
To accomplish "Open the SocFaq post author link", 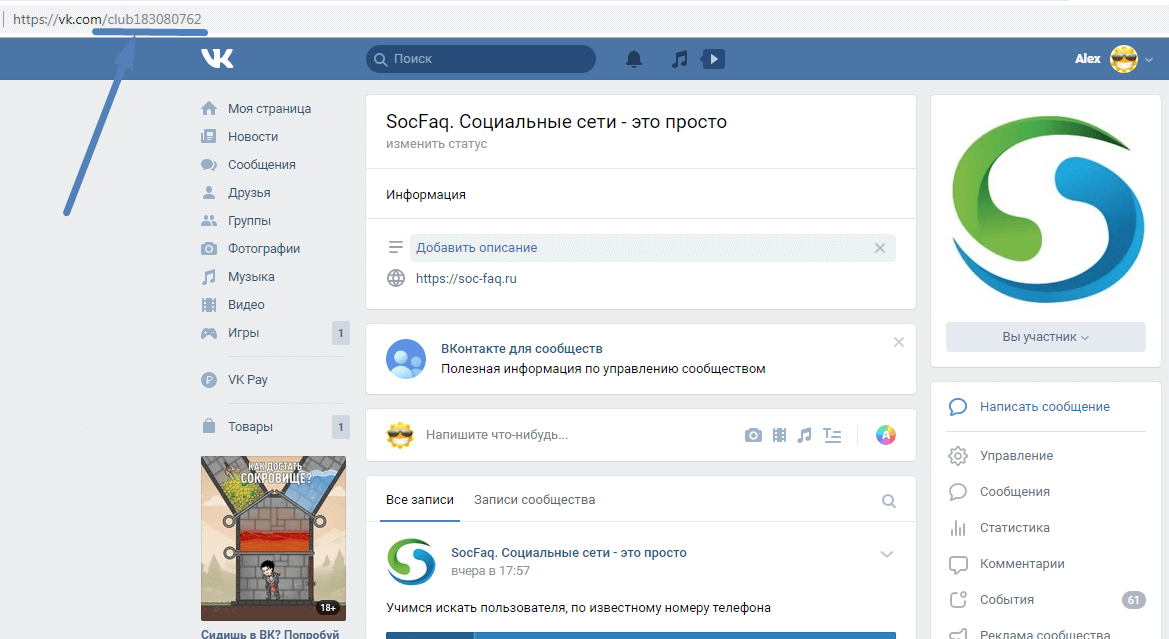I will (569, 553).
